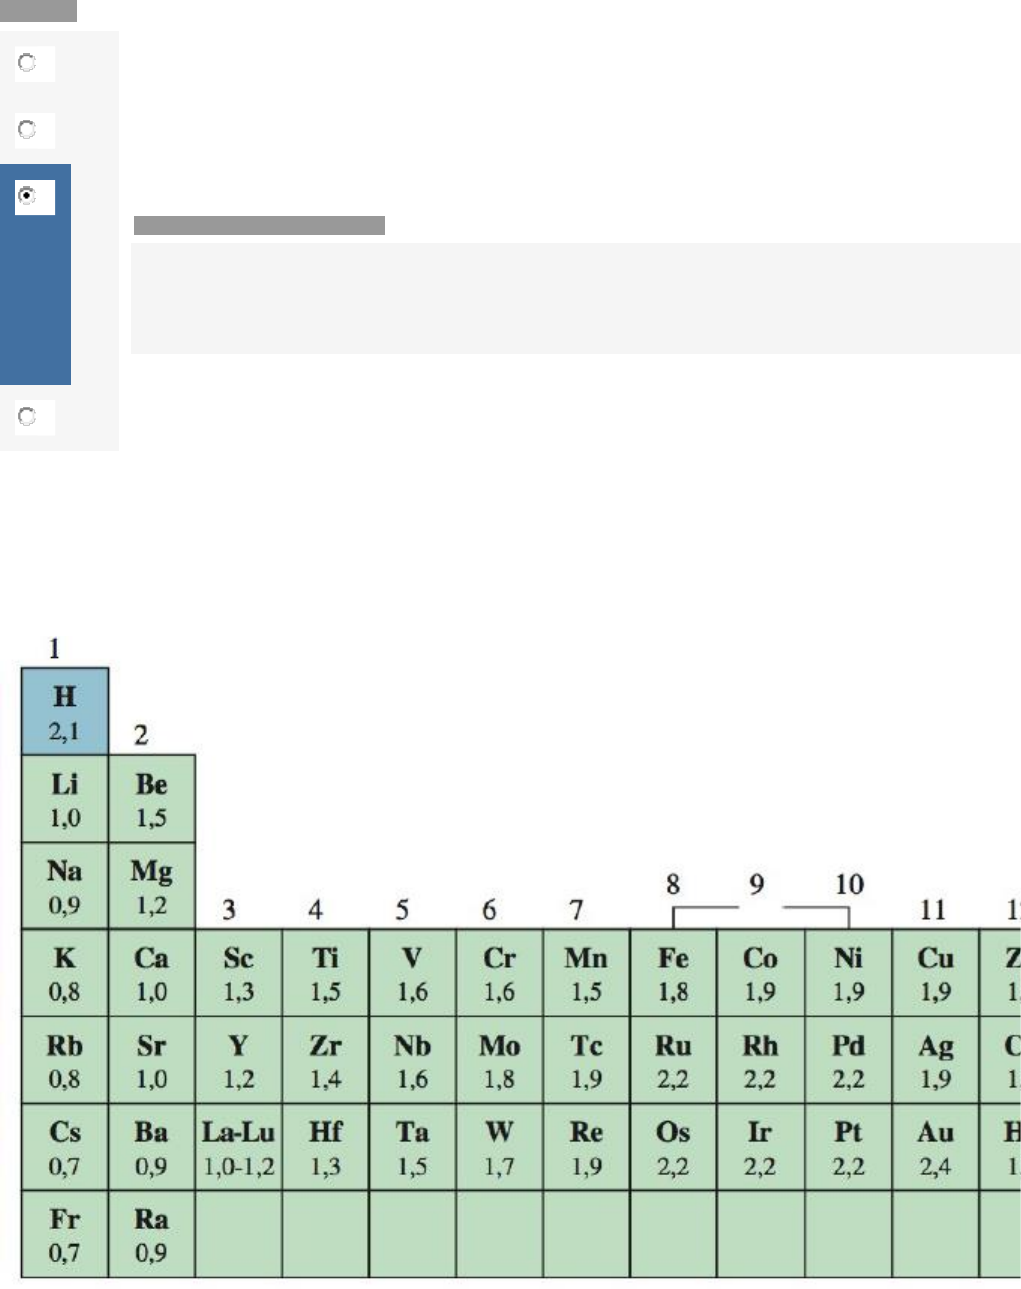The image size is (1021, 1289).
Task: Click the dark gray bar above text box
Action: pyautogui.click(x=259, y=225)
